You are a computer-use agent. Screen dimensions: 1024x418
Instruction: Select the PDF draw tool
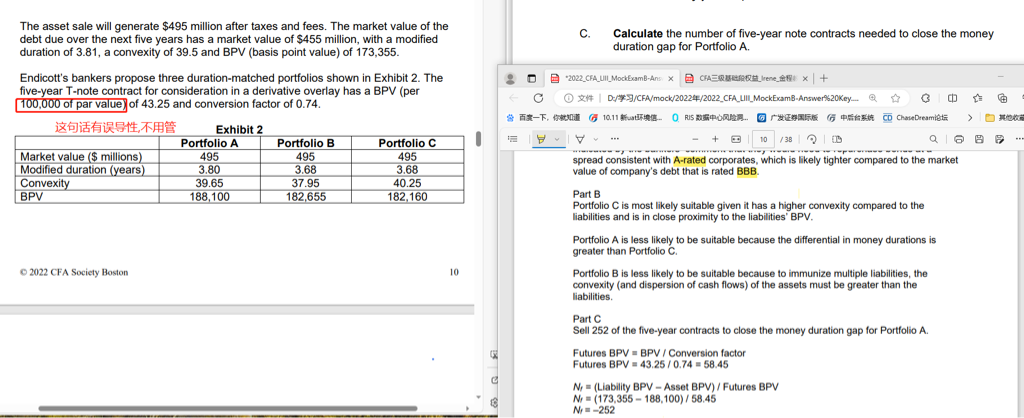pos(579,139)
